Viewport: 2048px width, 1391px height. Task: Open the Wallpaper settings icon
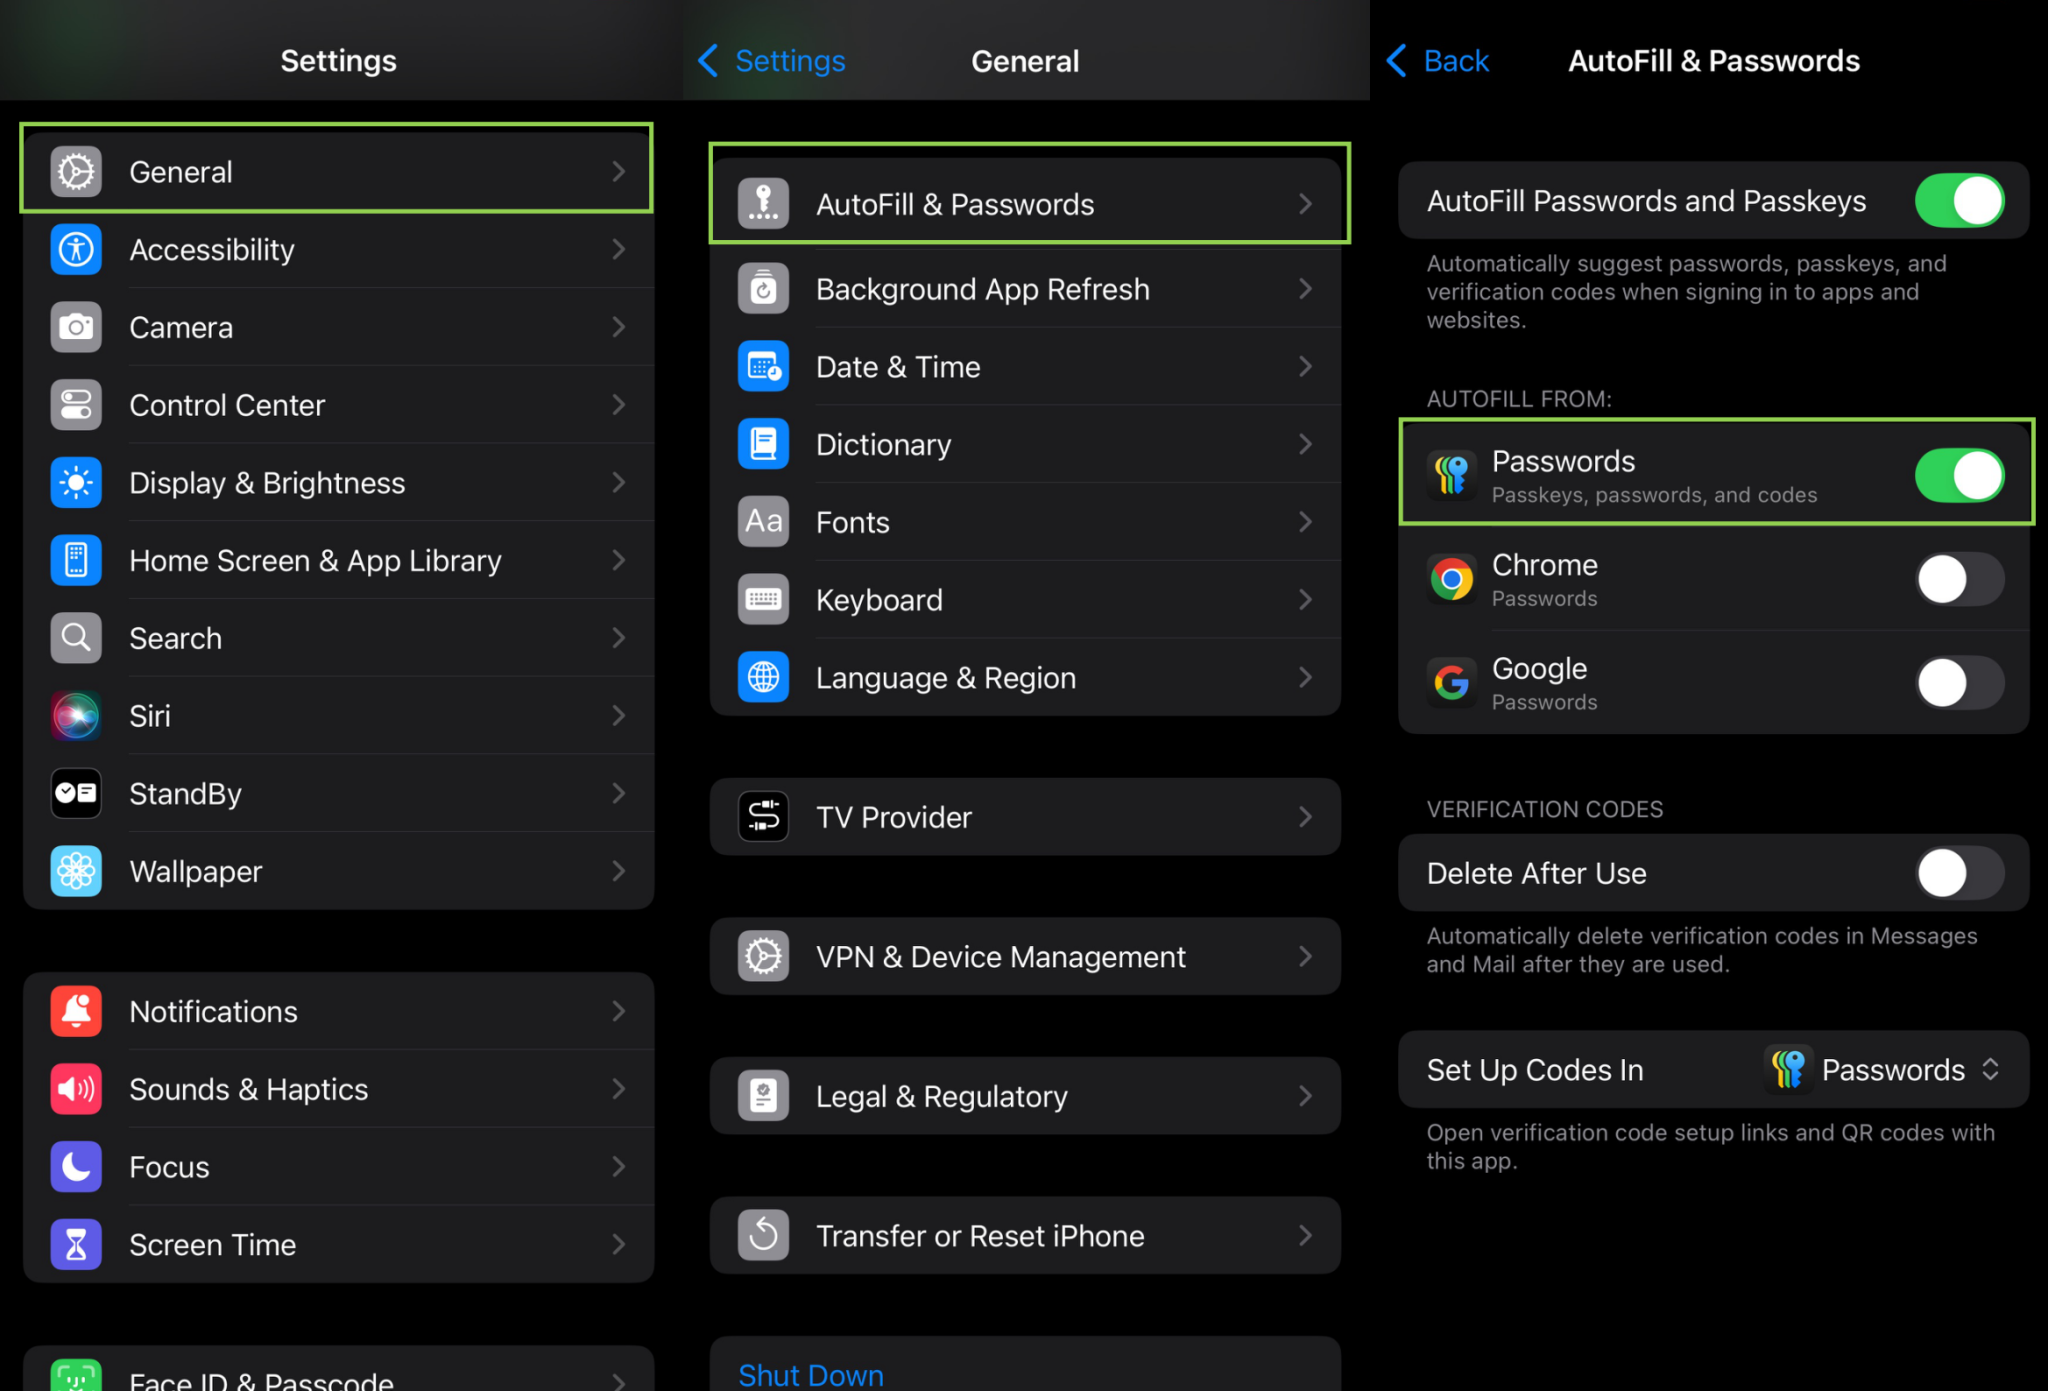[x=75, y=871]
